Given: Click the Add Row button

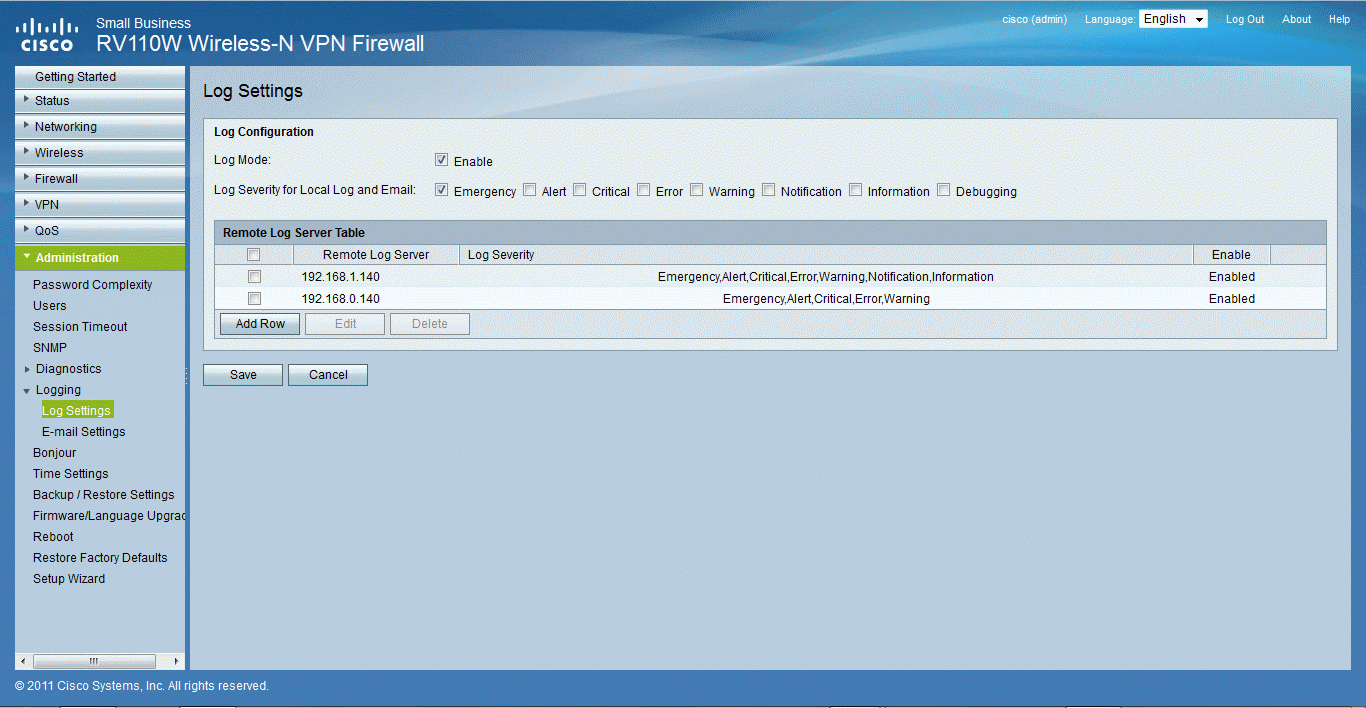Looking at the screenshot, I should point(260,324).
